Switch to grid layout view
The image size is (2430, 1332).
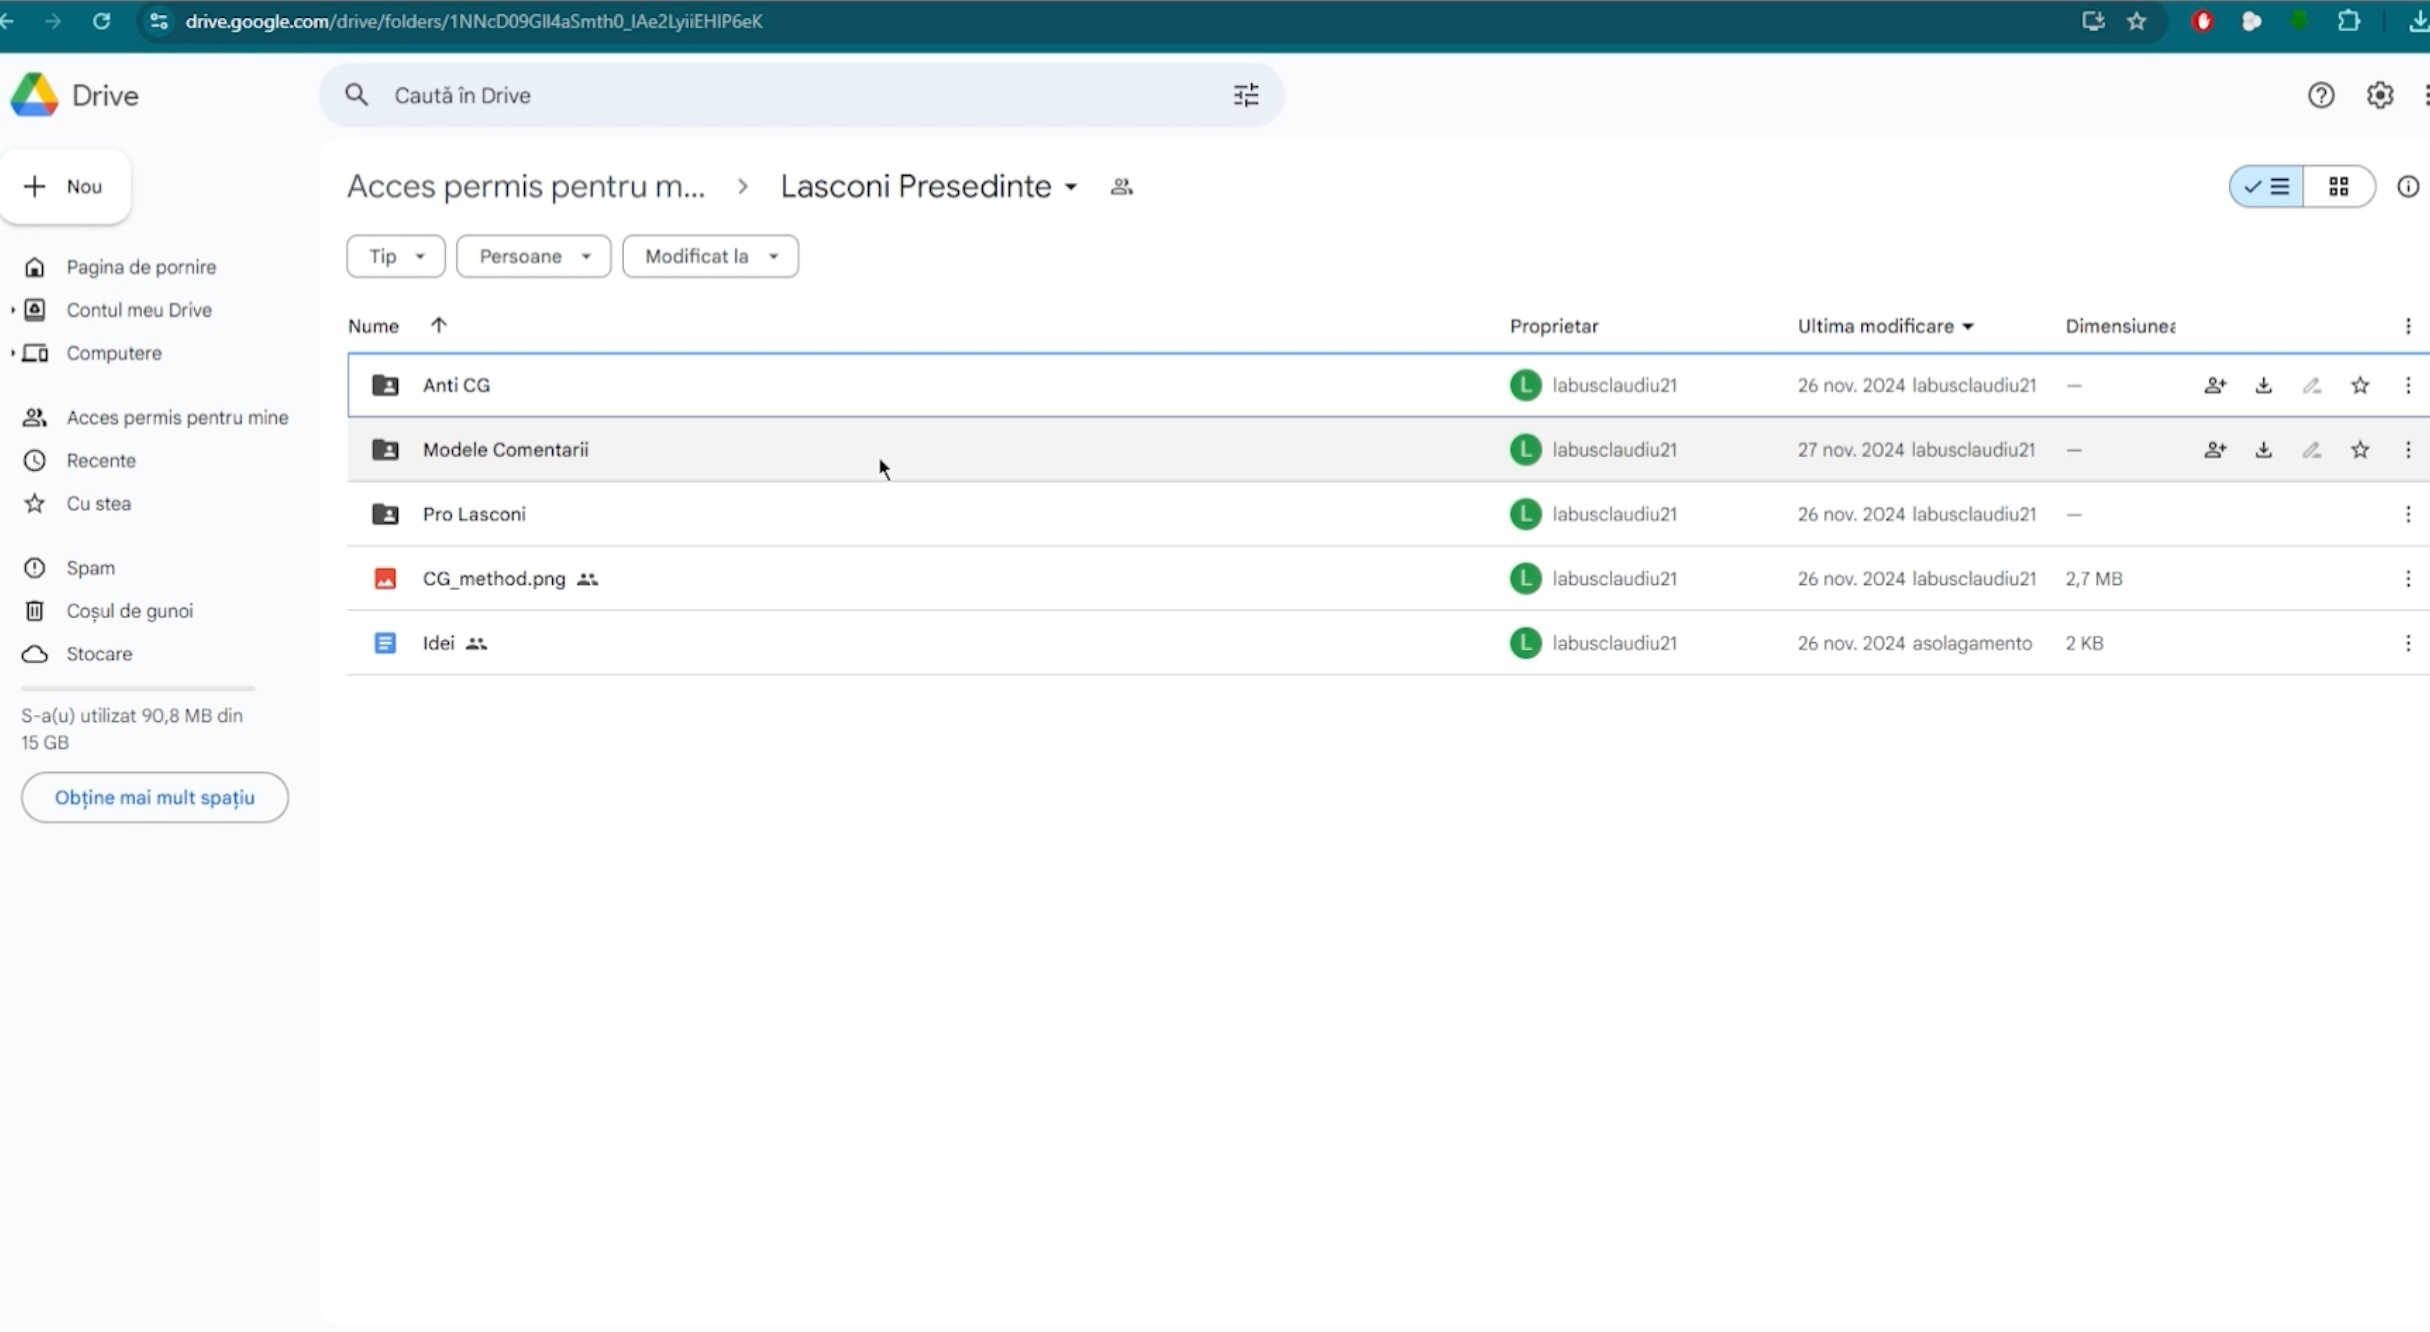[2338, 187]
